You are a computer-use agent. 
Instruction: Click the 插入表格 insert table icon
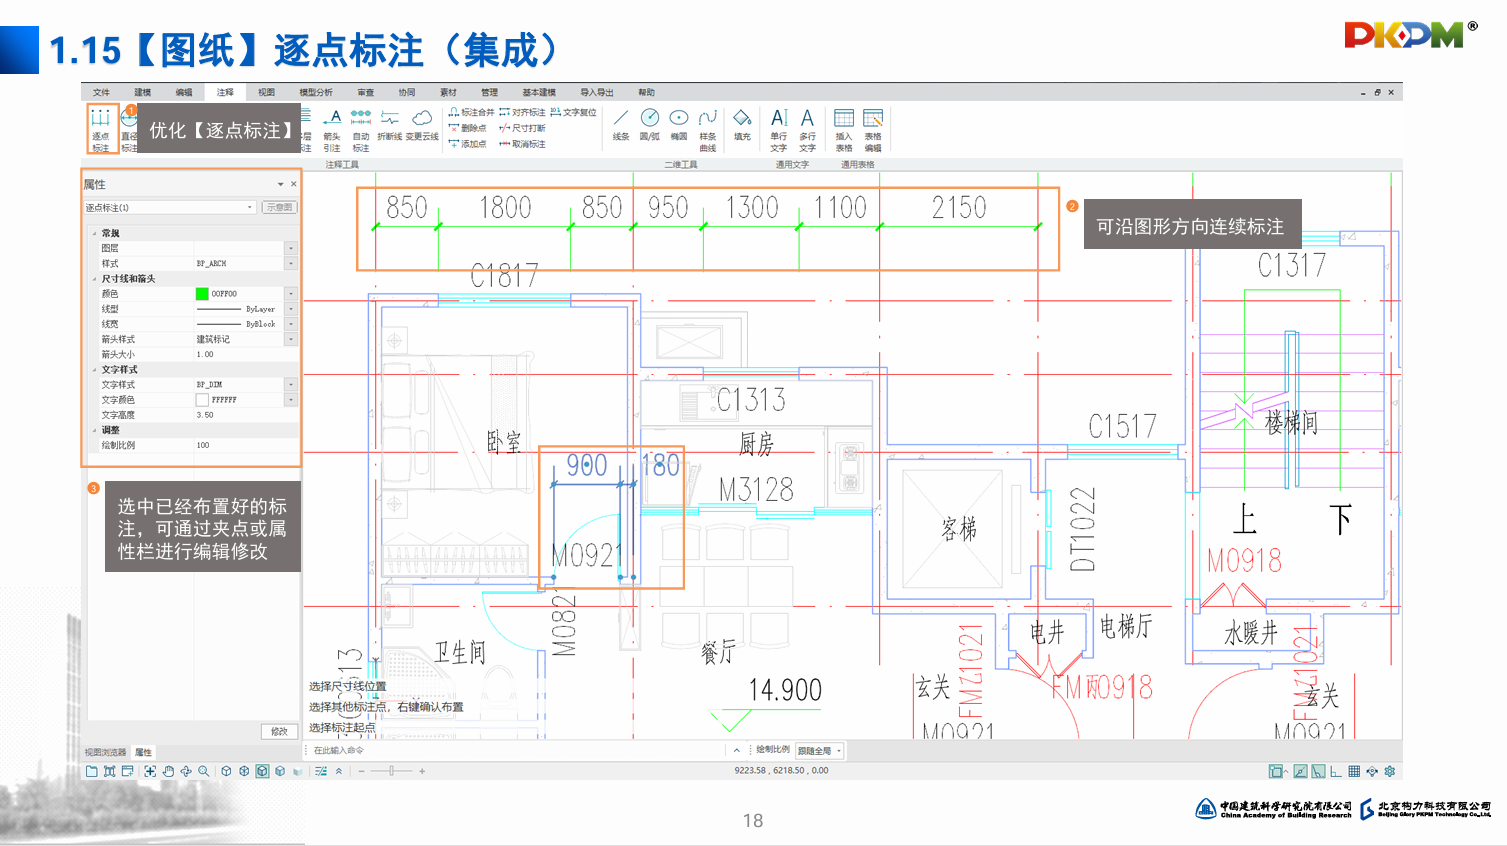844,128
